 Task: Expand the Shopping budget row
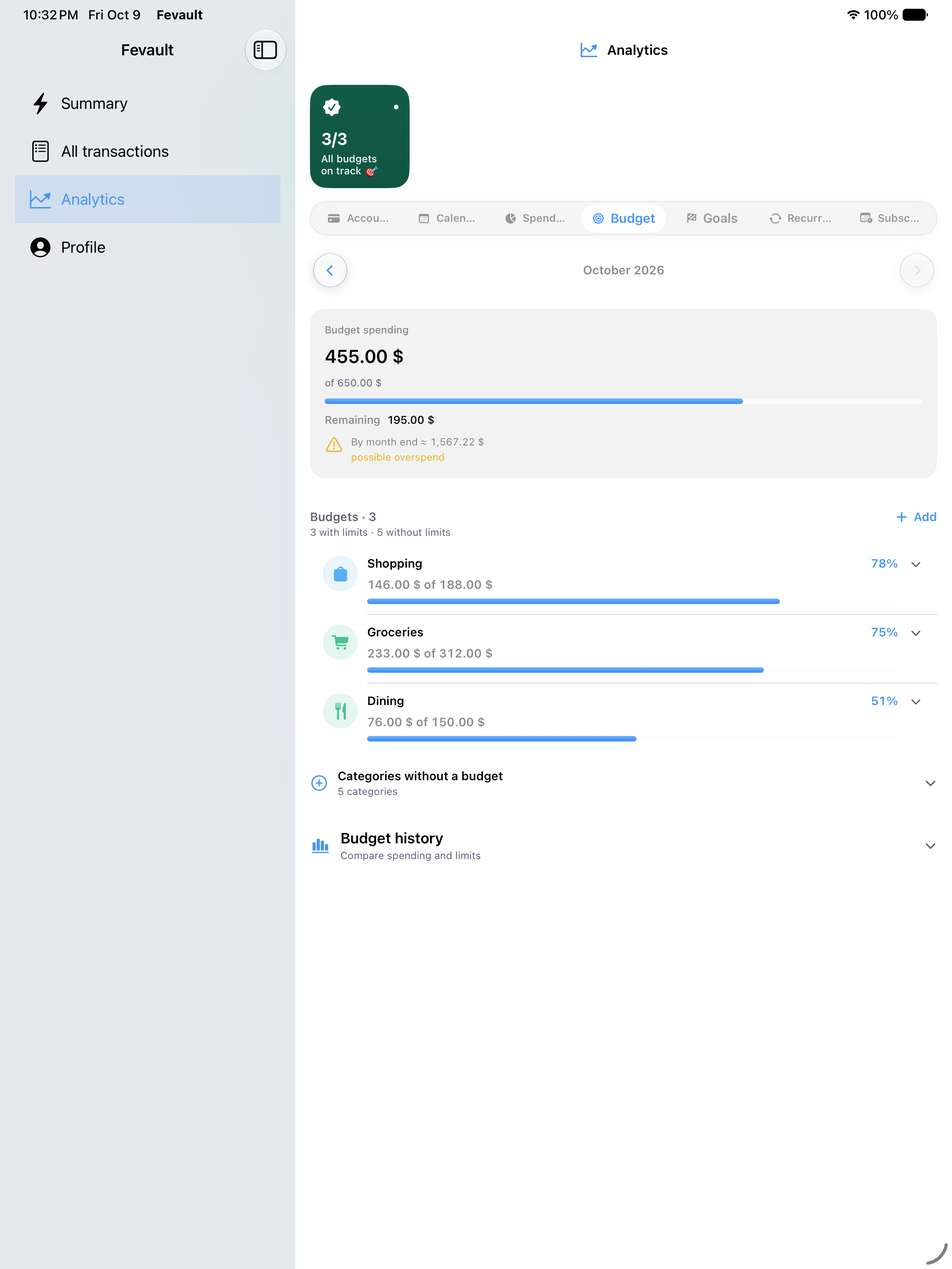point(916,565)
